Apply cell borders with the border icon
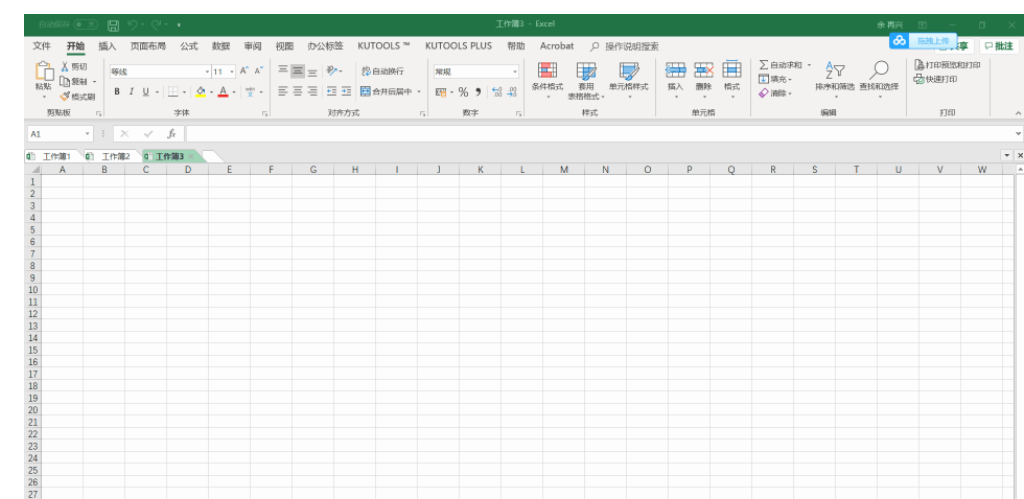 pos(173,92)
